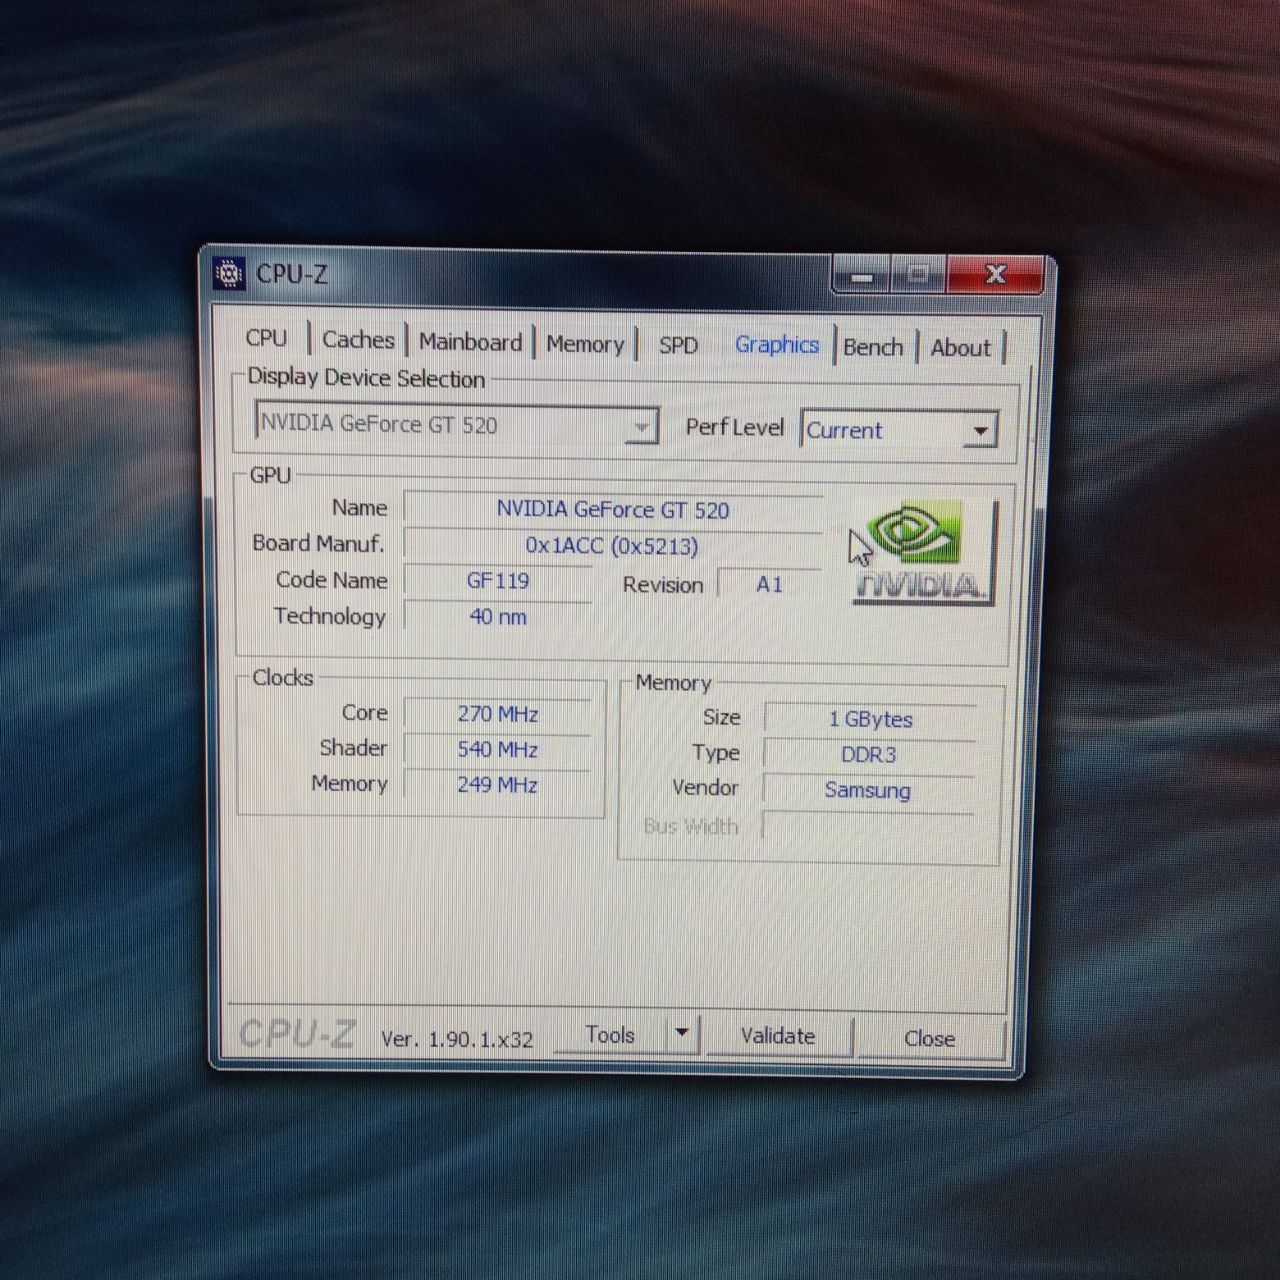Open the Tools dropdown arrow
The height and width of the screenshot is (1280, 1280).
click(682, 1034)
